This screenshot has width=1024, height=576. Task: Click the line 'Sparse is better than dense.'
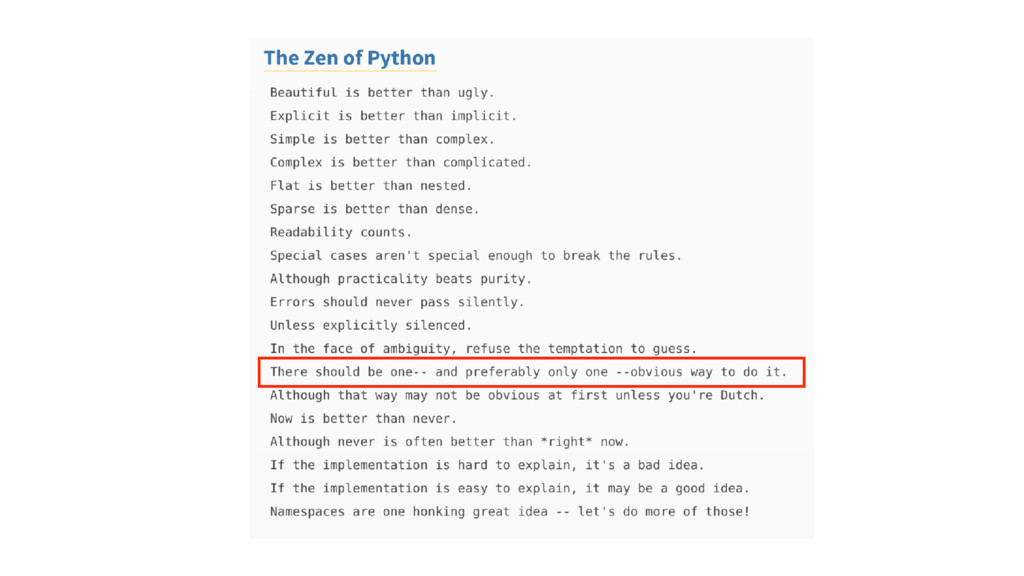point(374,209)
